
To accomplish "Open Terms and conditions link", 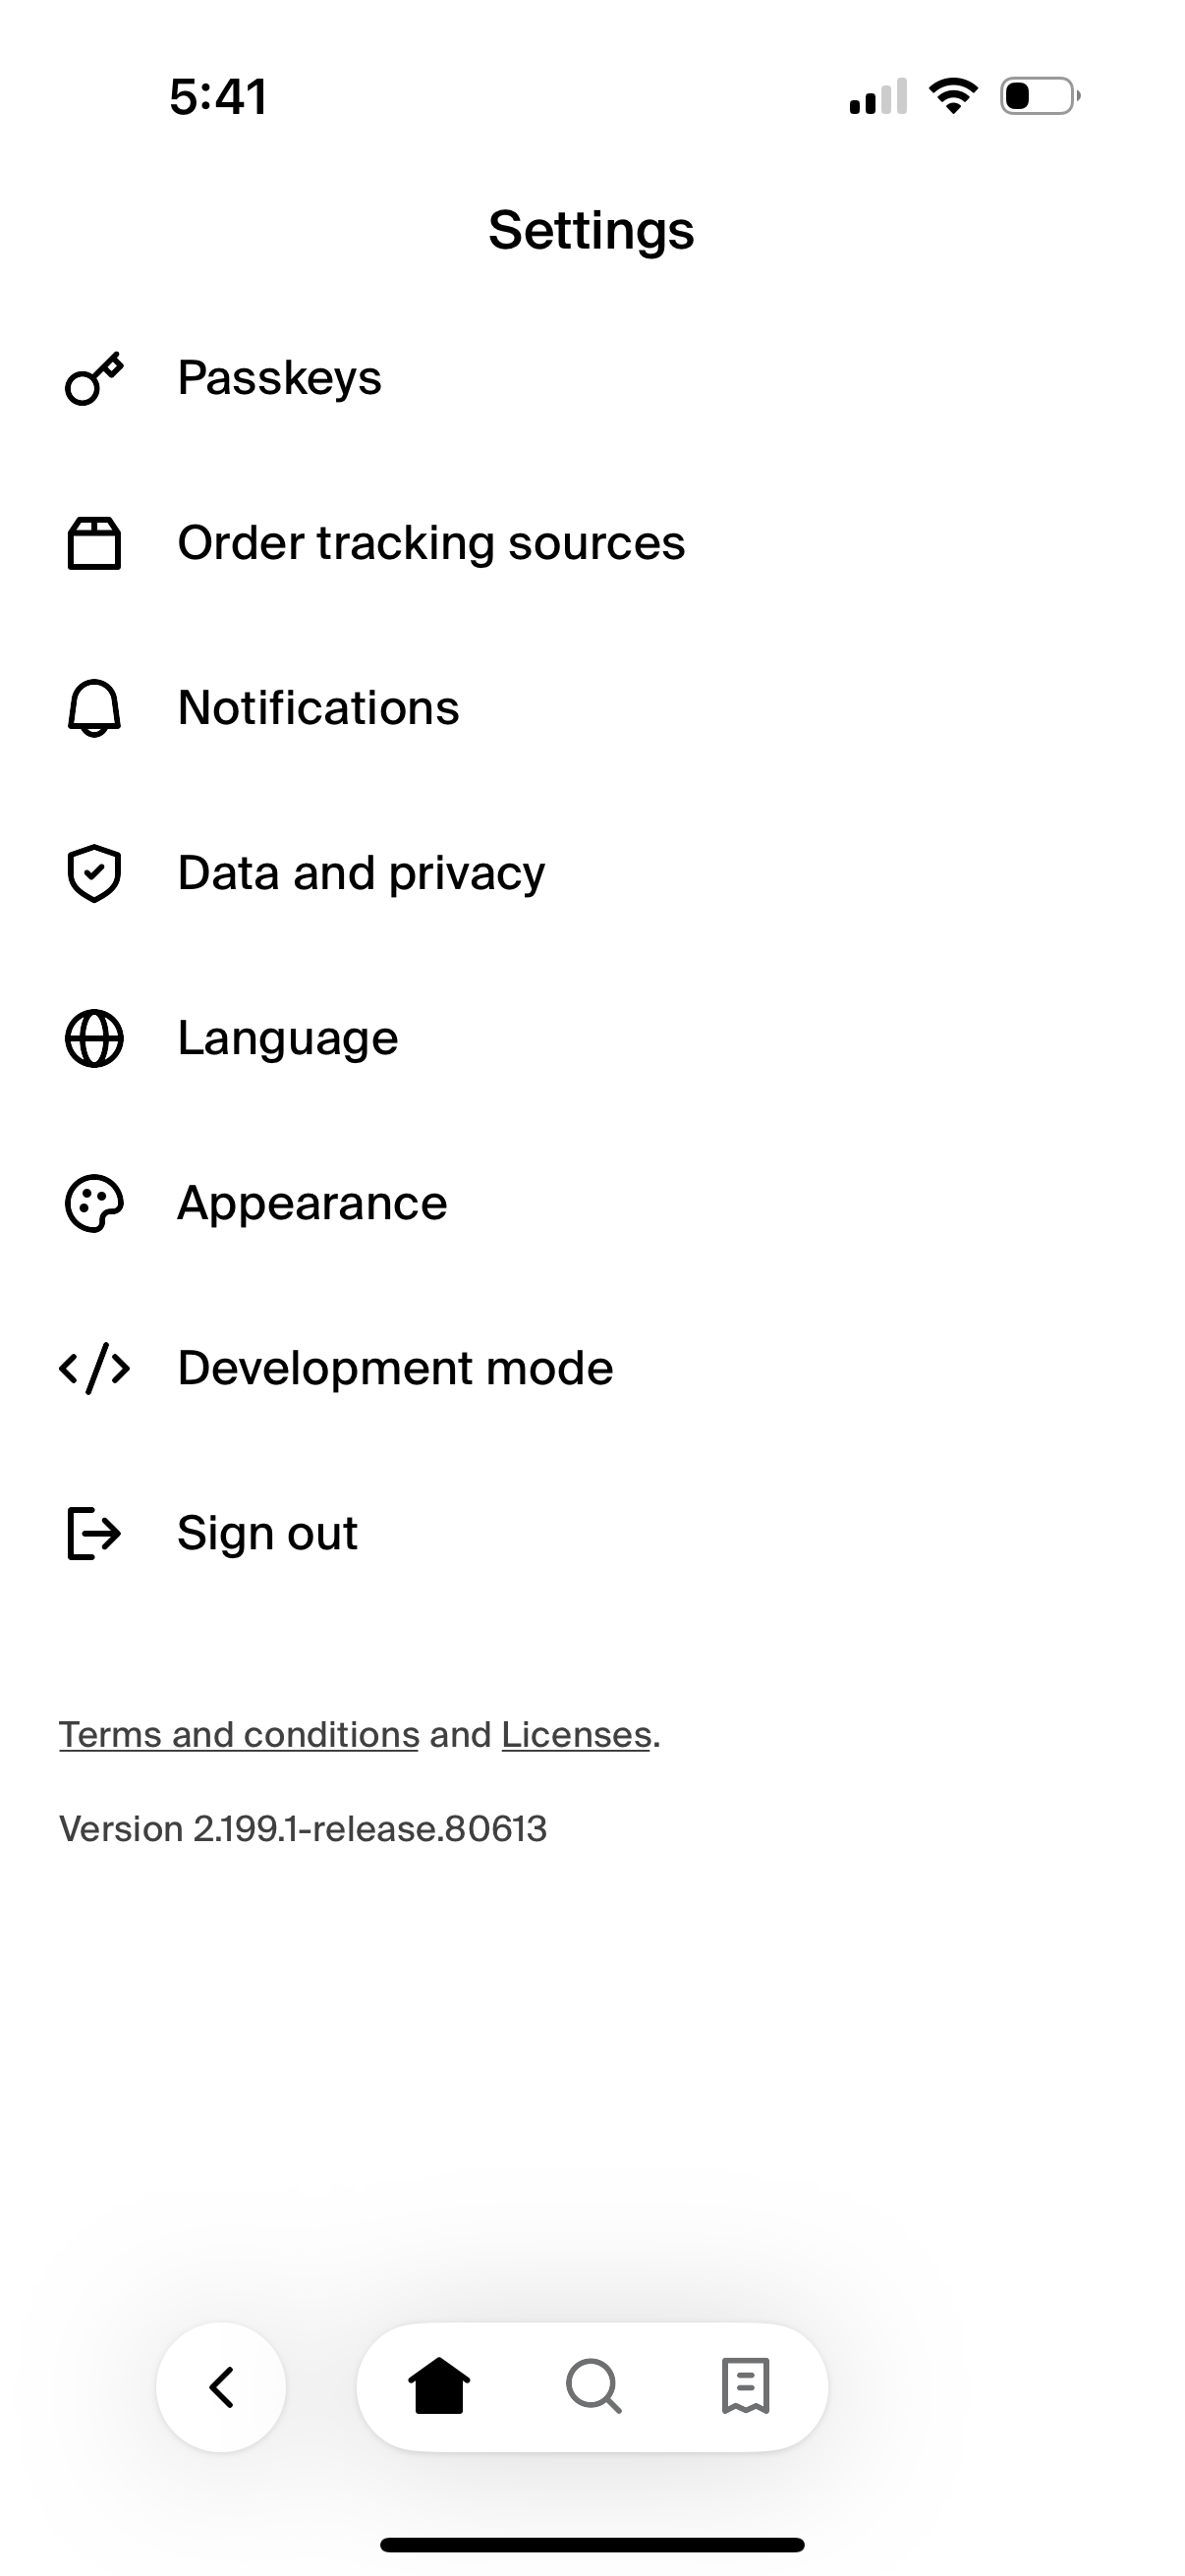I will 239,1735.
